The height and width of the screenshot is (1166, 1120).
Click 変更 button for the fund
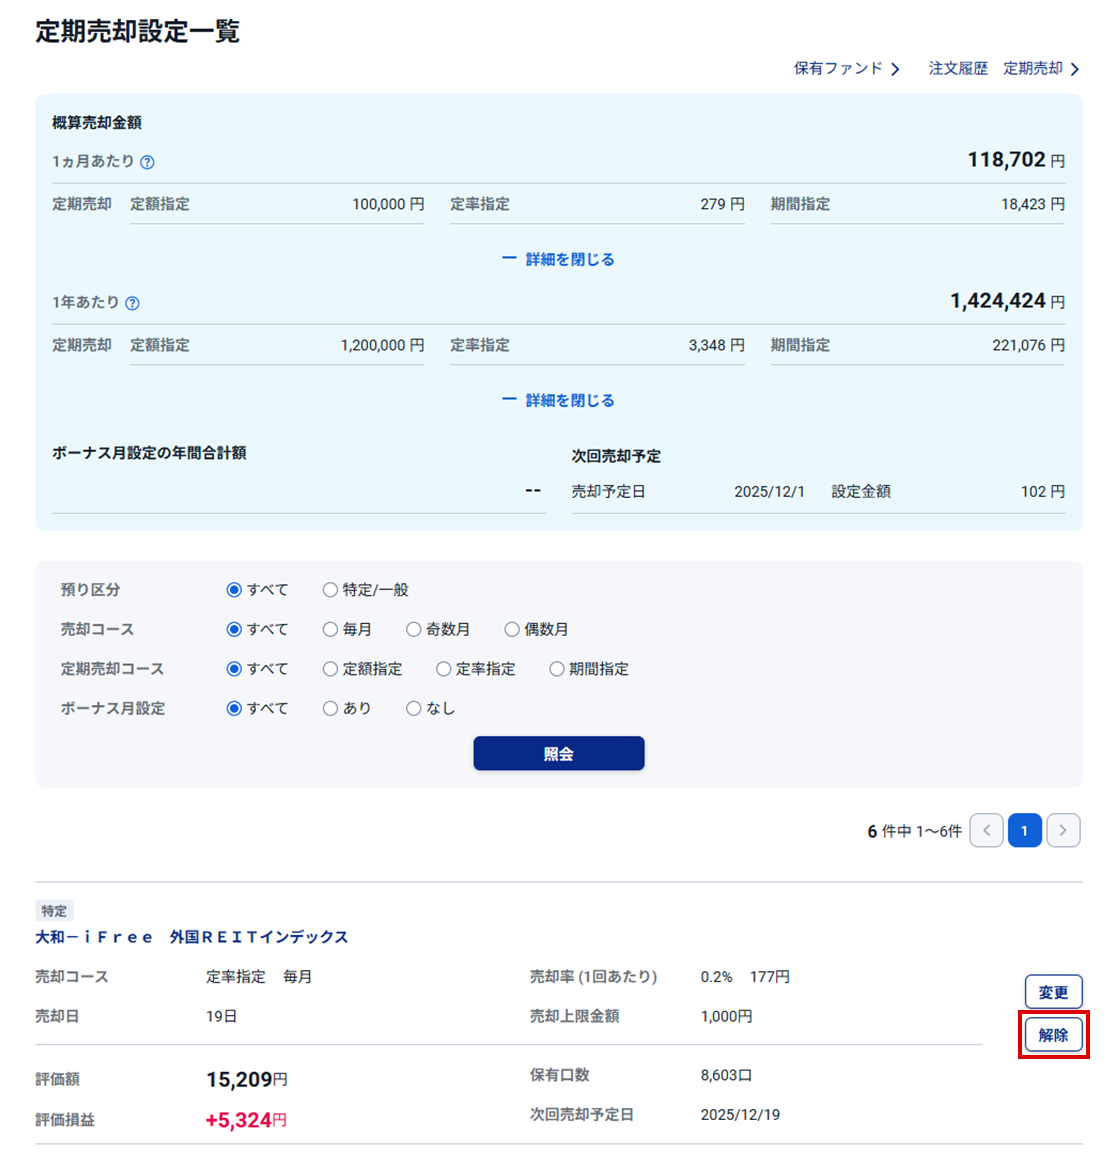pos(1053,992)
